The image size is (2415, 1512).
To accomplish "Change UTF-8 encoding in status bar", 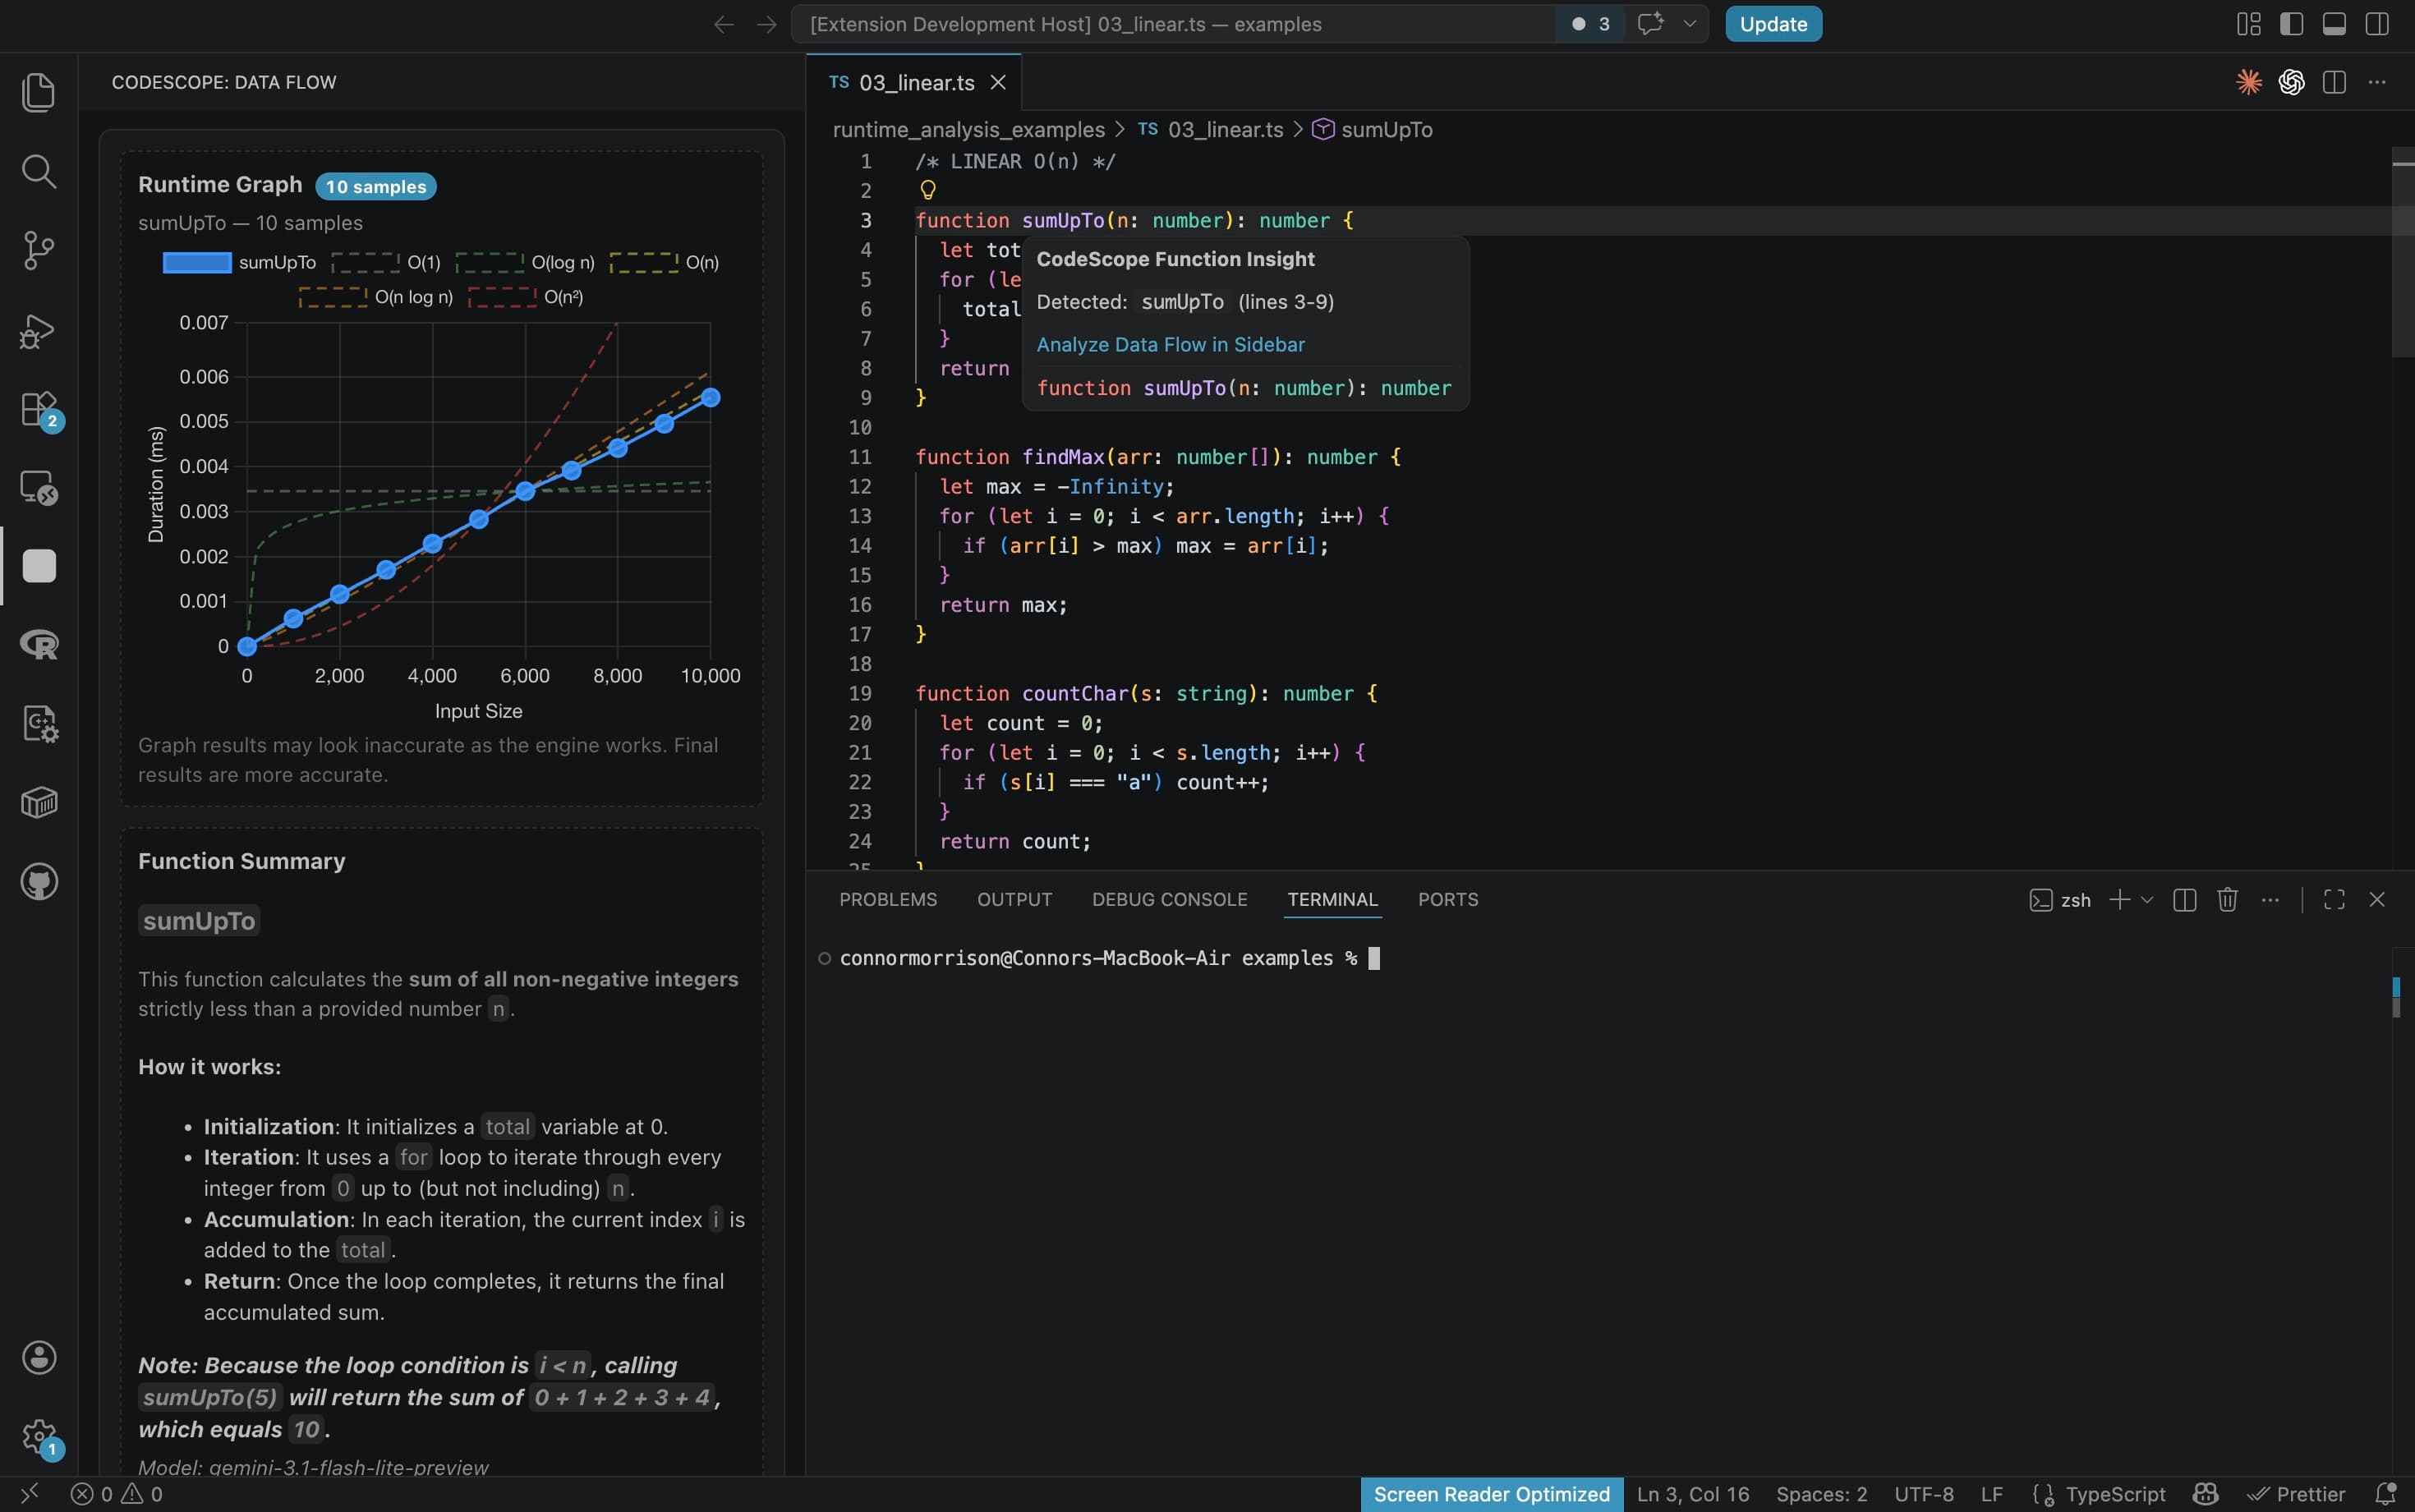I will pos(1923,1494).
